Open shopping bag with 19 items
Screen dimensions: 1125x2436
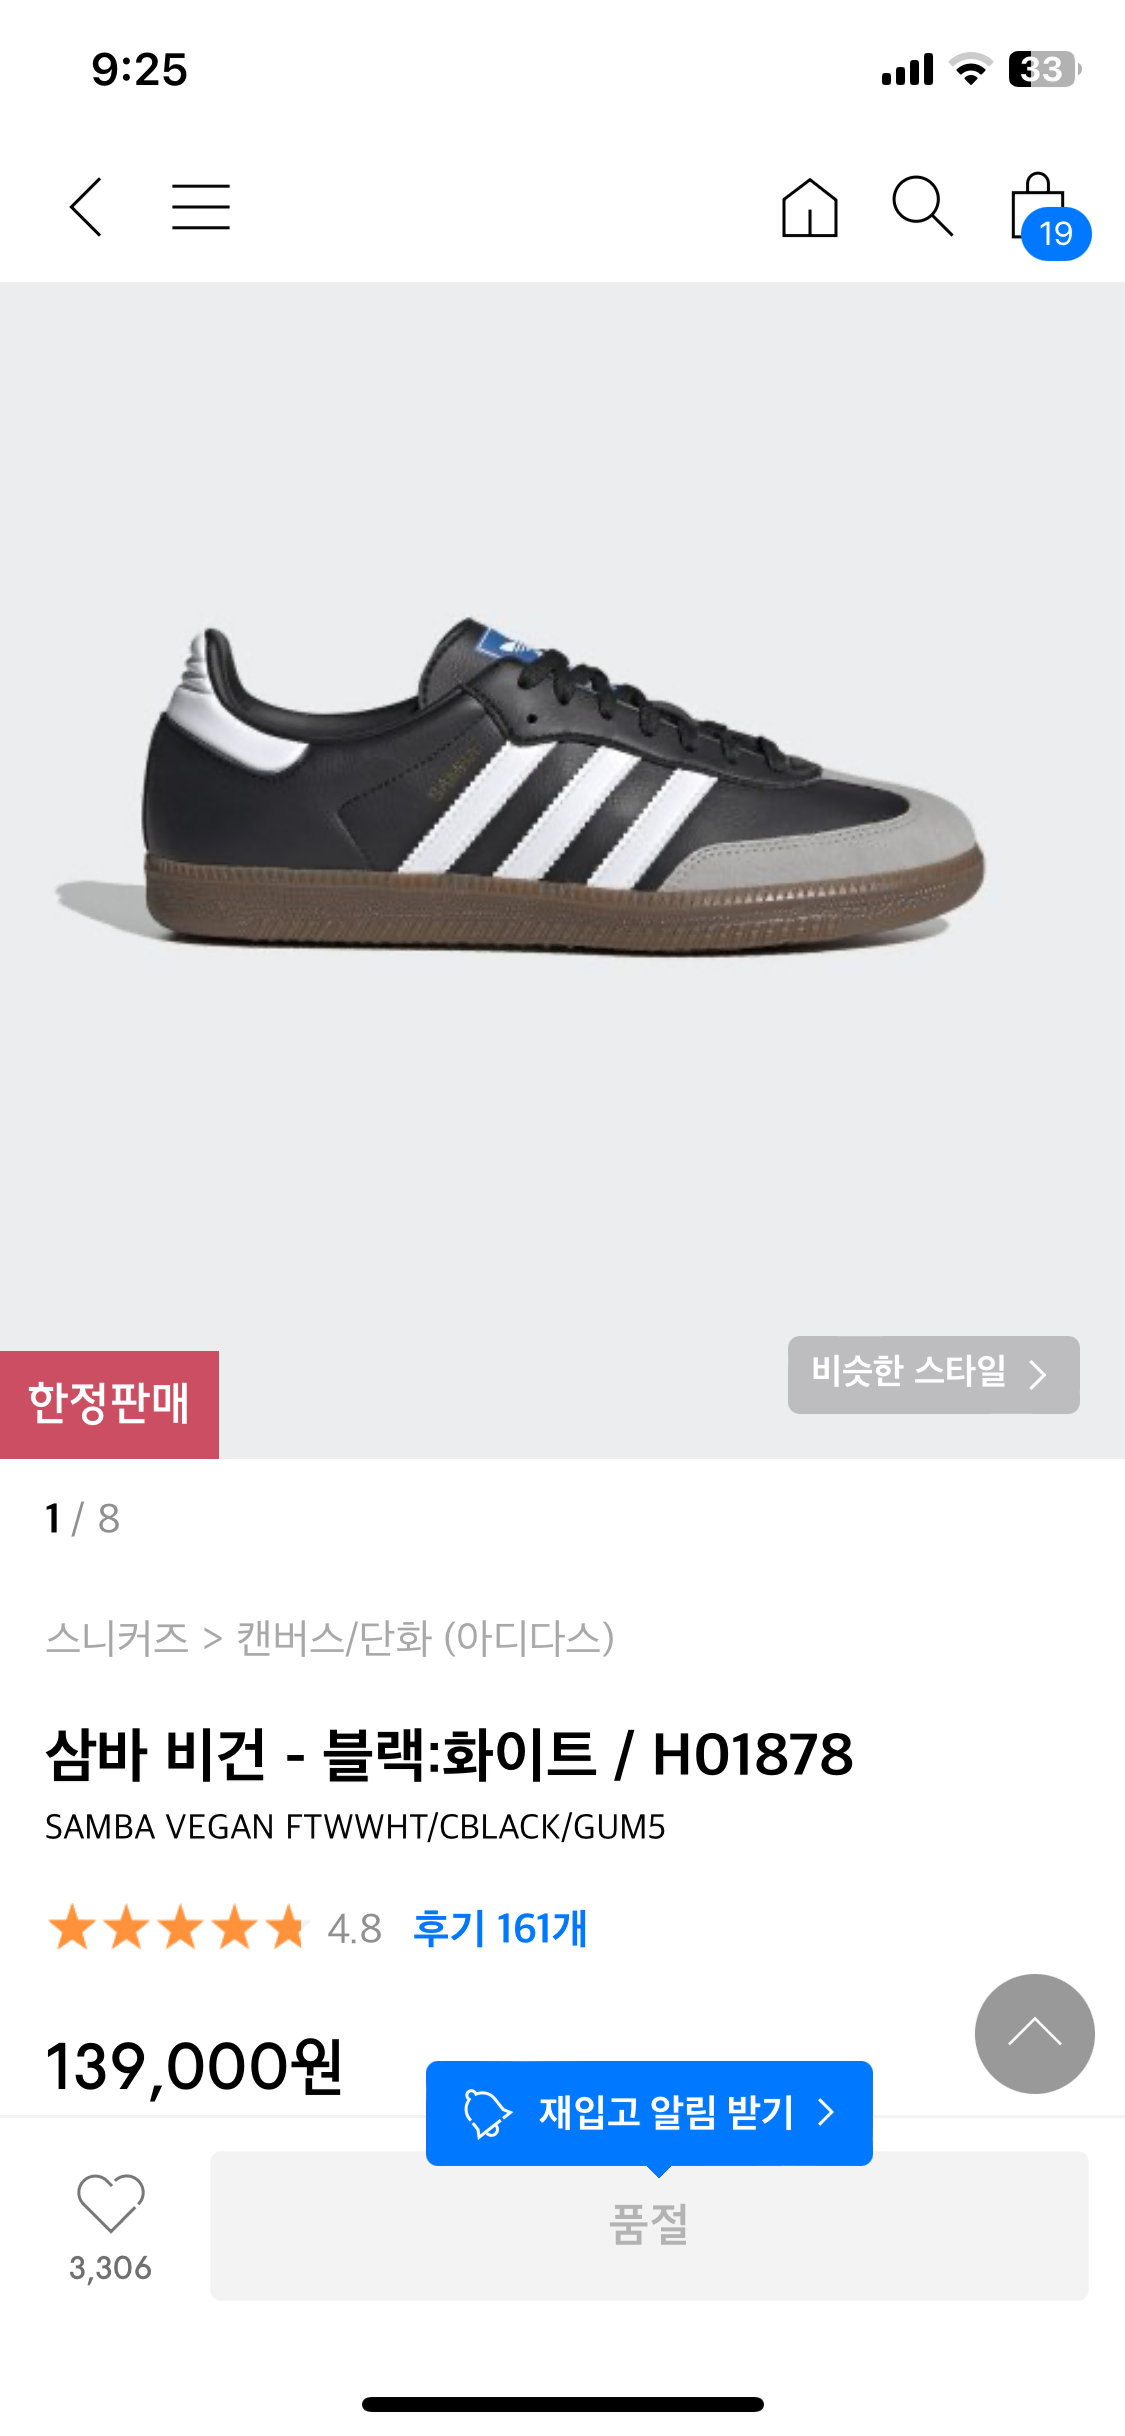point(1048,214)
